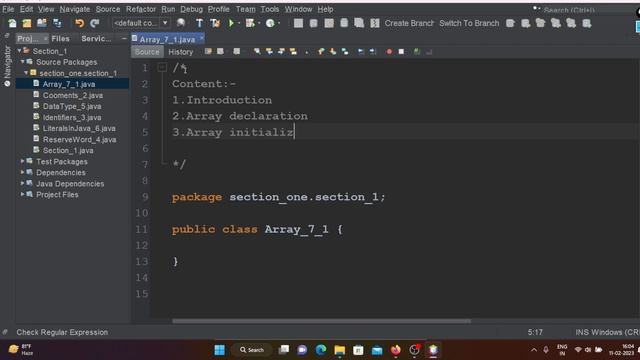Select Cooments_2.java in the project tree

click(73, 95)
